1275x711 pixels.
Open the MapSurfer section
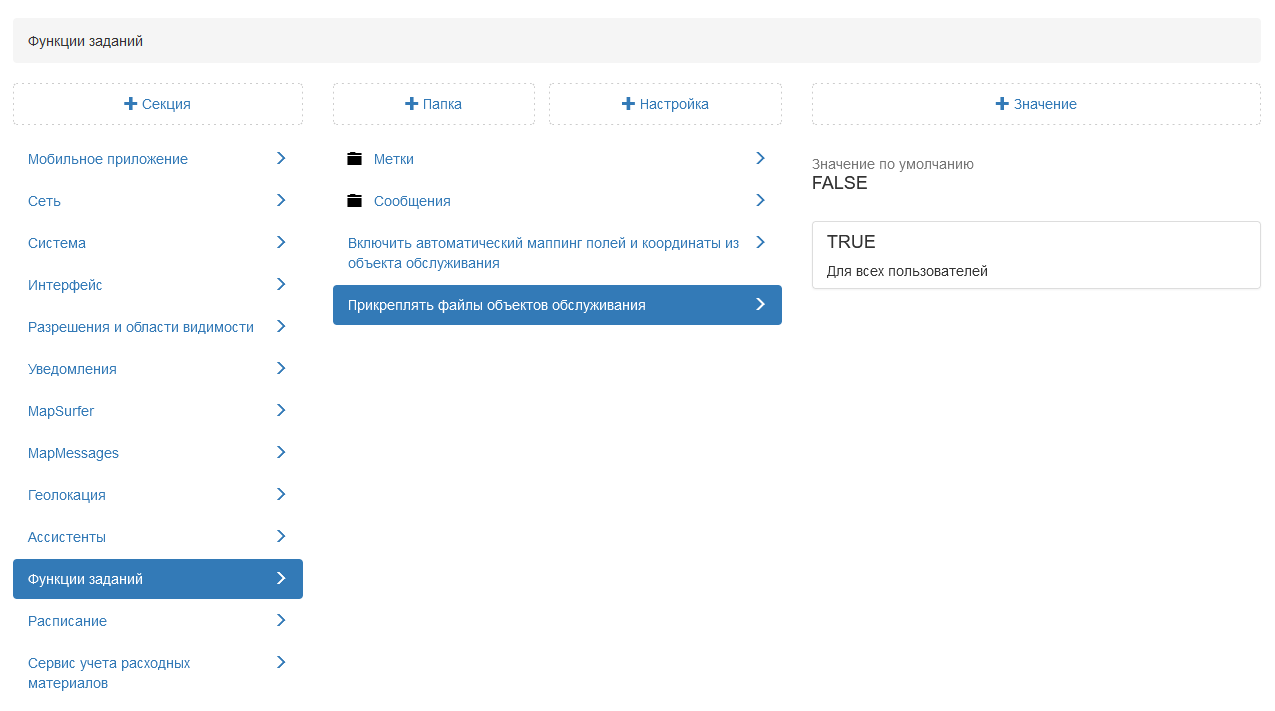158,411
